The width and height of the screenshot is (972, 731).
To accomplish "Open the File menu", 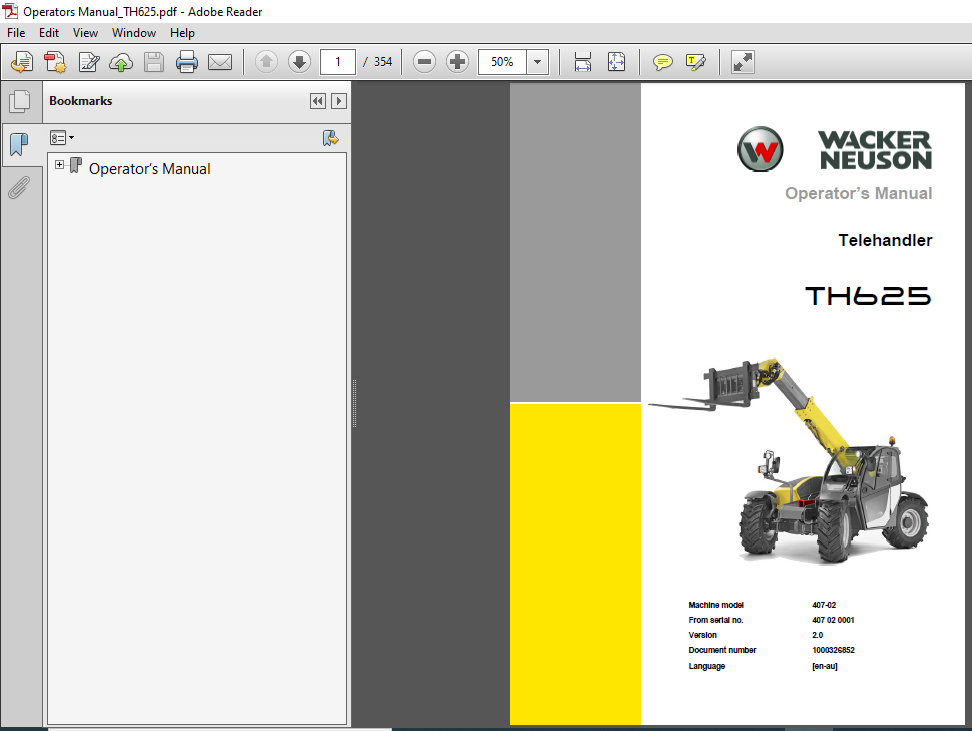I will click(16, 33).
